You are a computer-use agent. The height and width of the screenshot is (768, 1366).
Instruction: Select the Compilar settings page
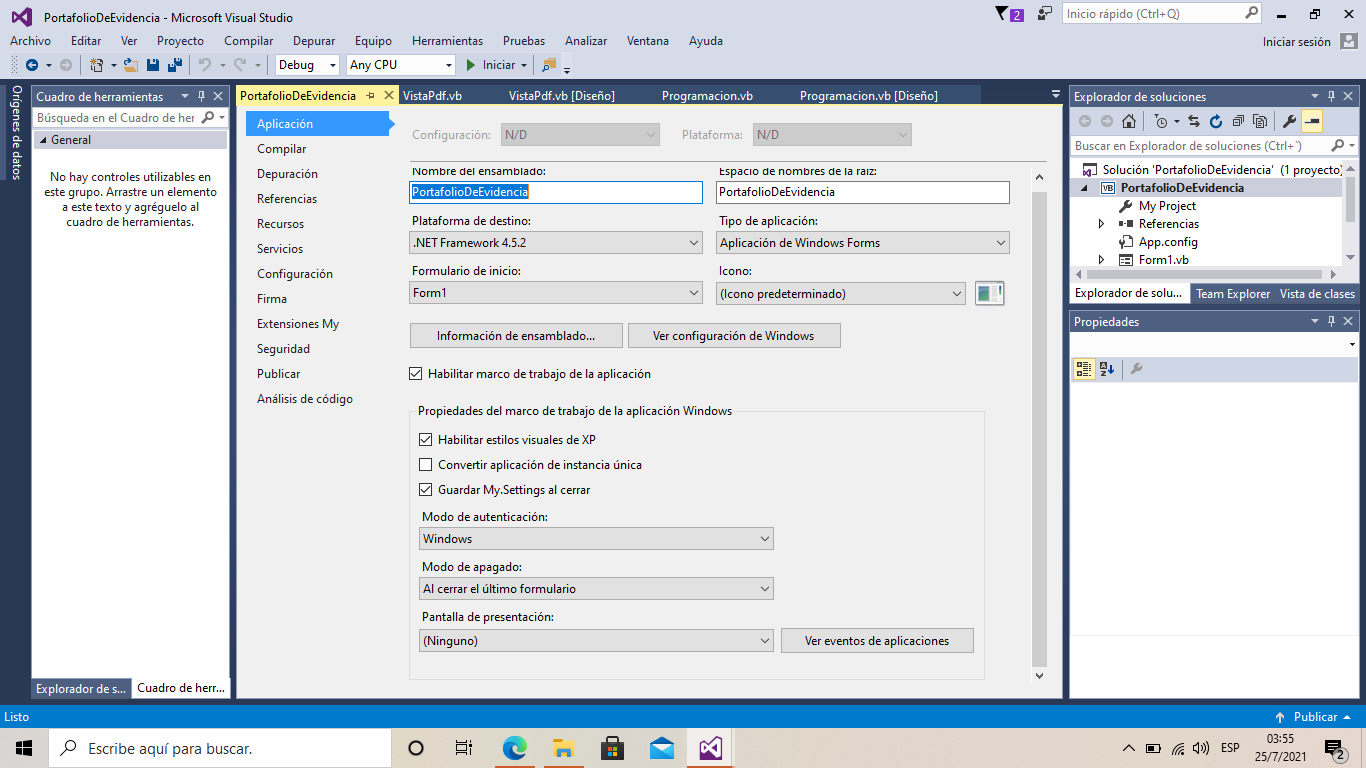click(282, 149)
